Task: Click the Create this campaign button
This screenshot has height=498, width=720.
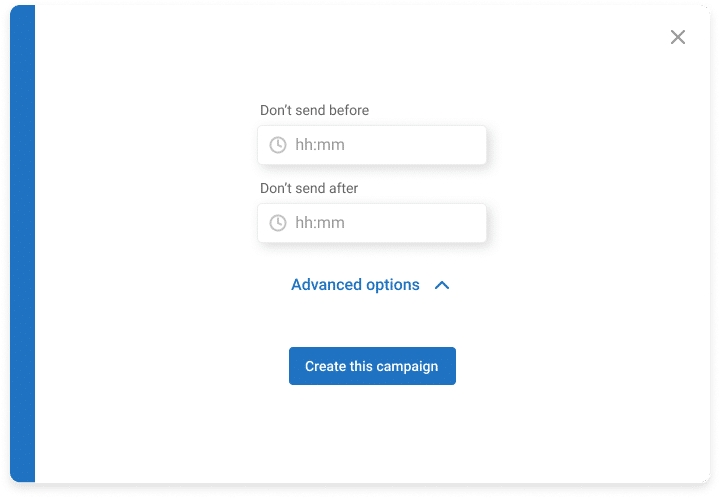Action: pyautogui.click(x=372, y=366)
